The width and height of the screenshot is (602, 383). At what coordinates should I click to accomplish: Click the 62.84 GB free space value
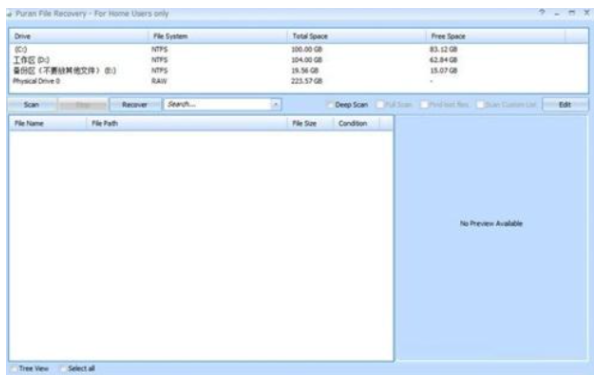pos(443,60)
